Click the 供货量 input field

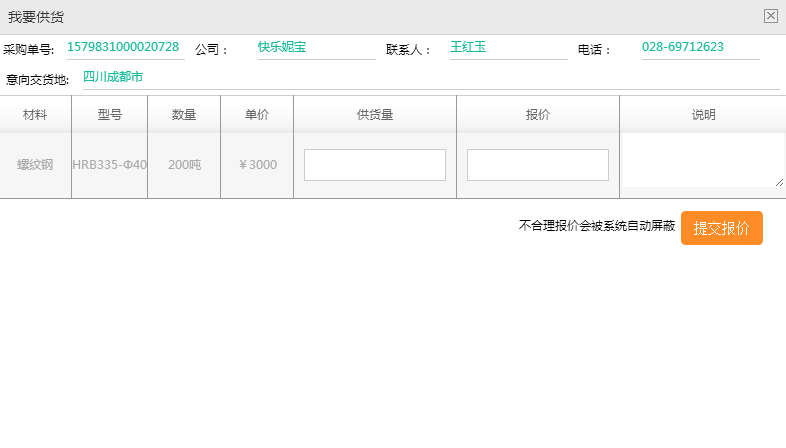click(x=374, y=165)
